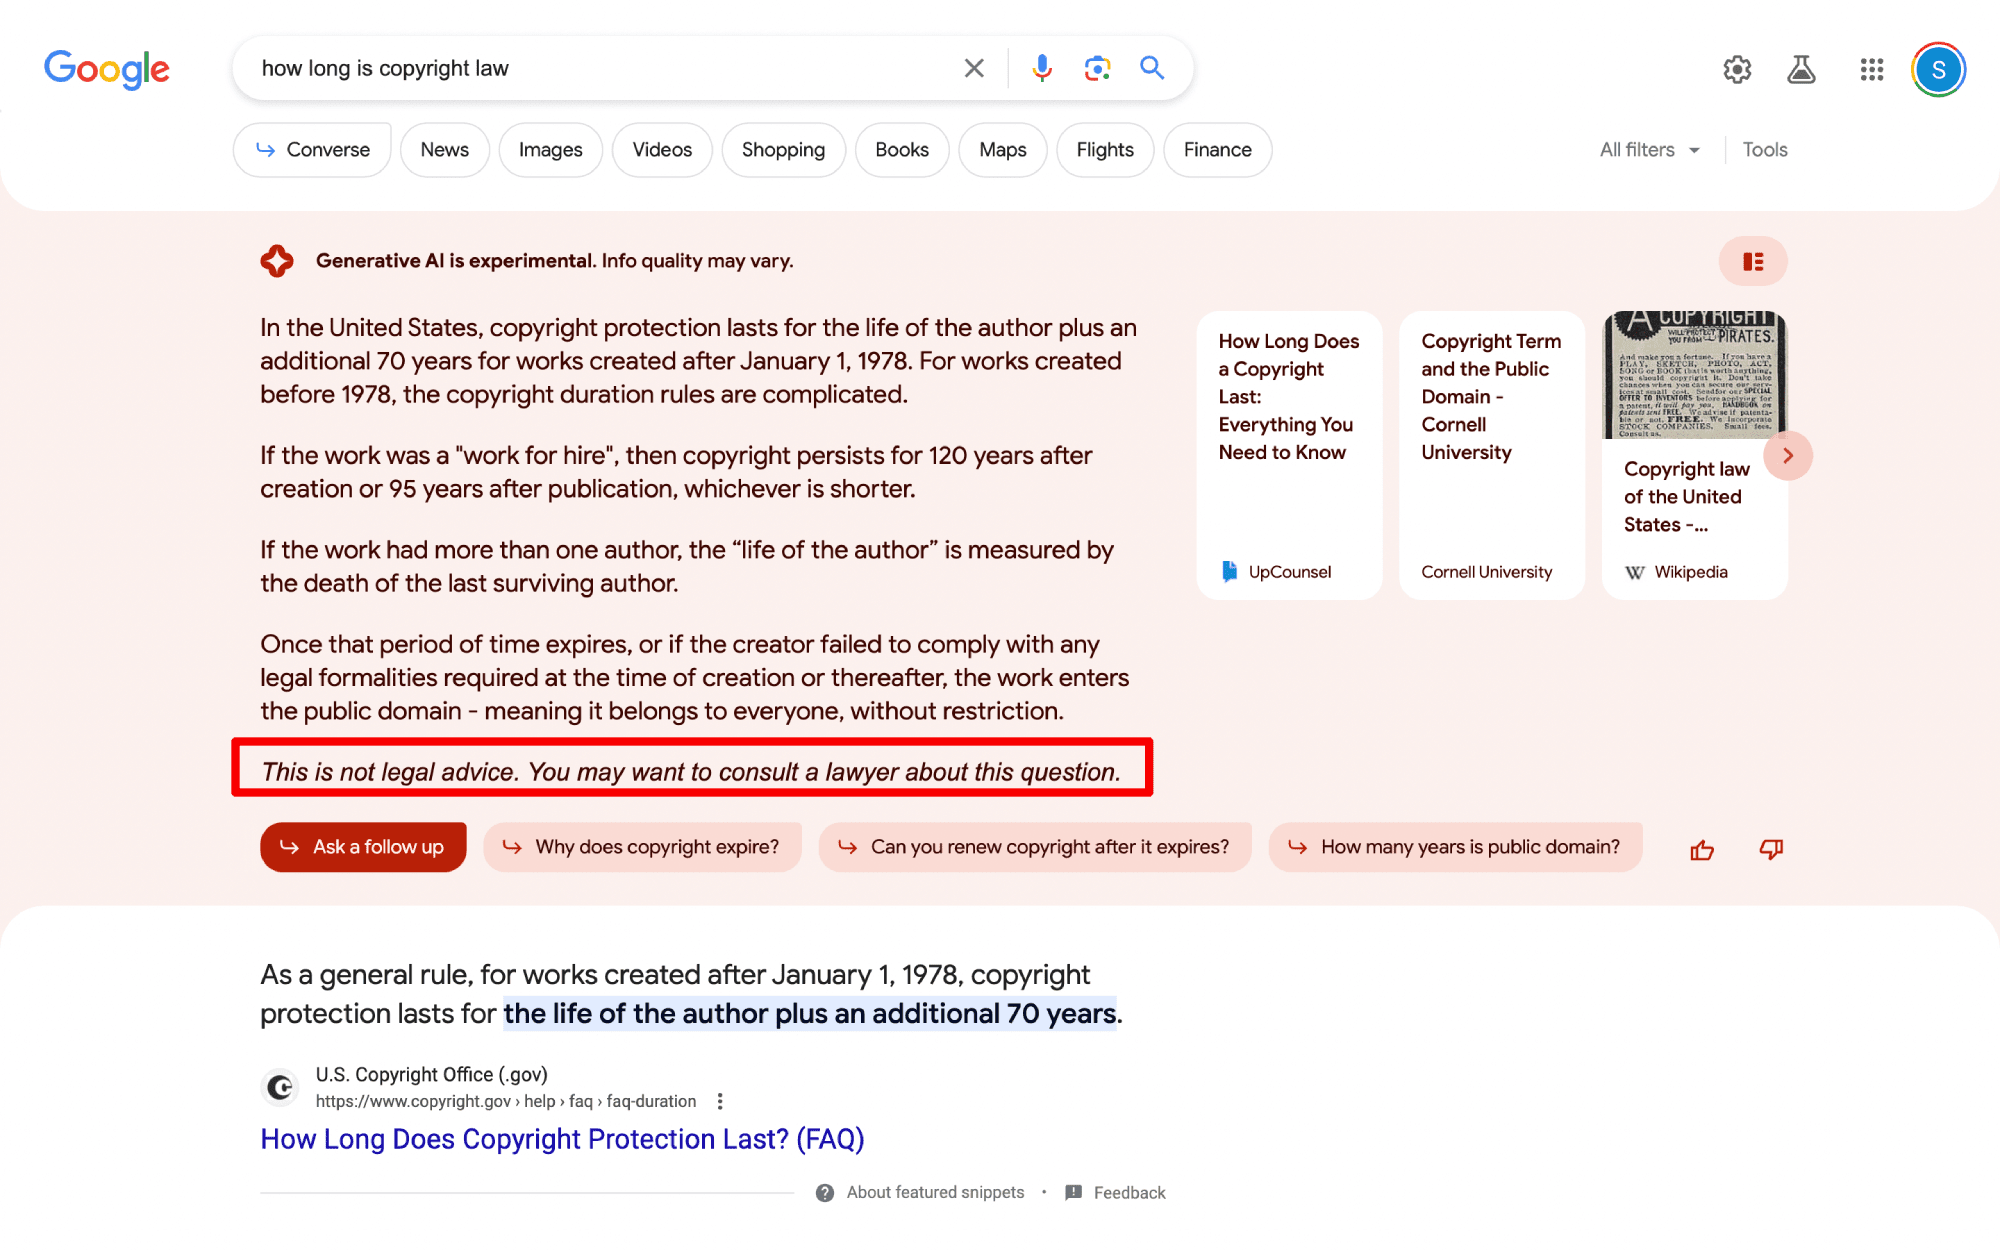This screenshot has width=2000, height=1250.
Task: Click the Generative AI sparkle icon
Action: tap(277, 261)
